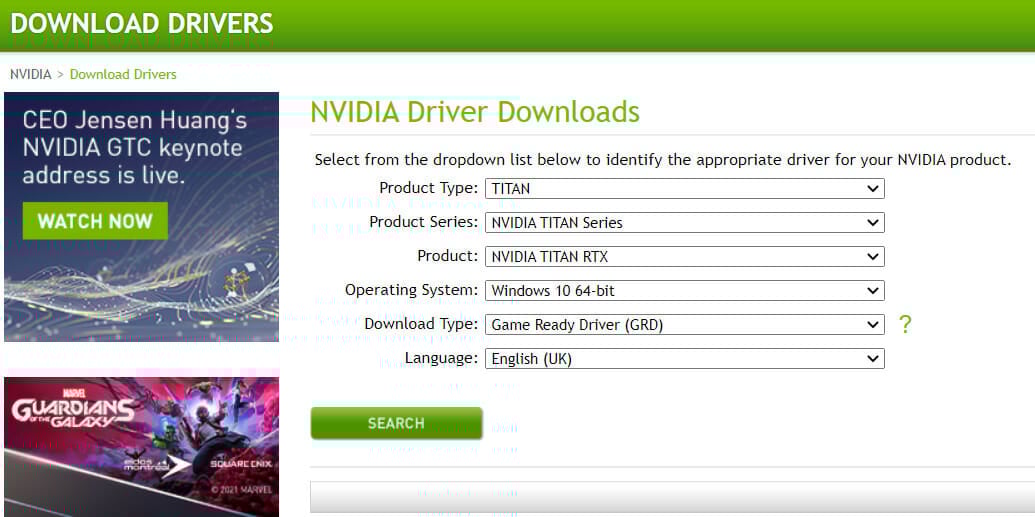Open the Guardians of the Galaxy banner
The height and width of the screenshot is (517, 1035).
pyautogui.click(x=141, y=447)
